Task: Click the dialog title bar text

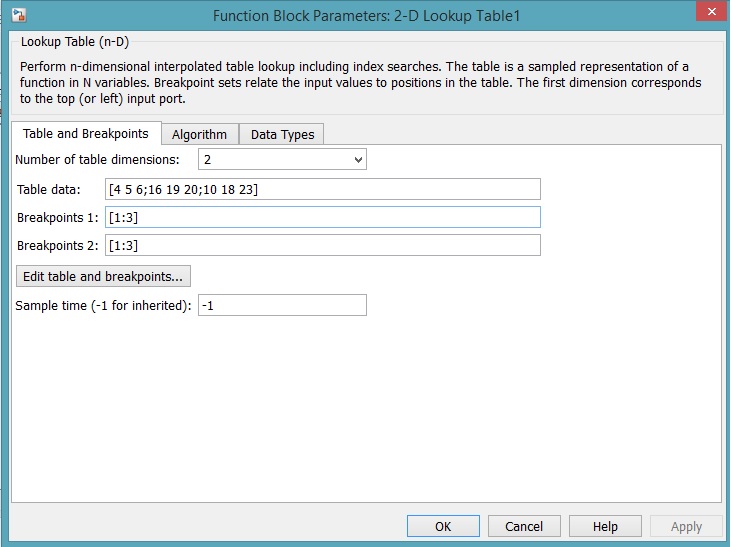Action: (x=365, y=15)
